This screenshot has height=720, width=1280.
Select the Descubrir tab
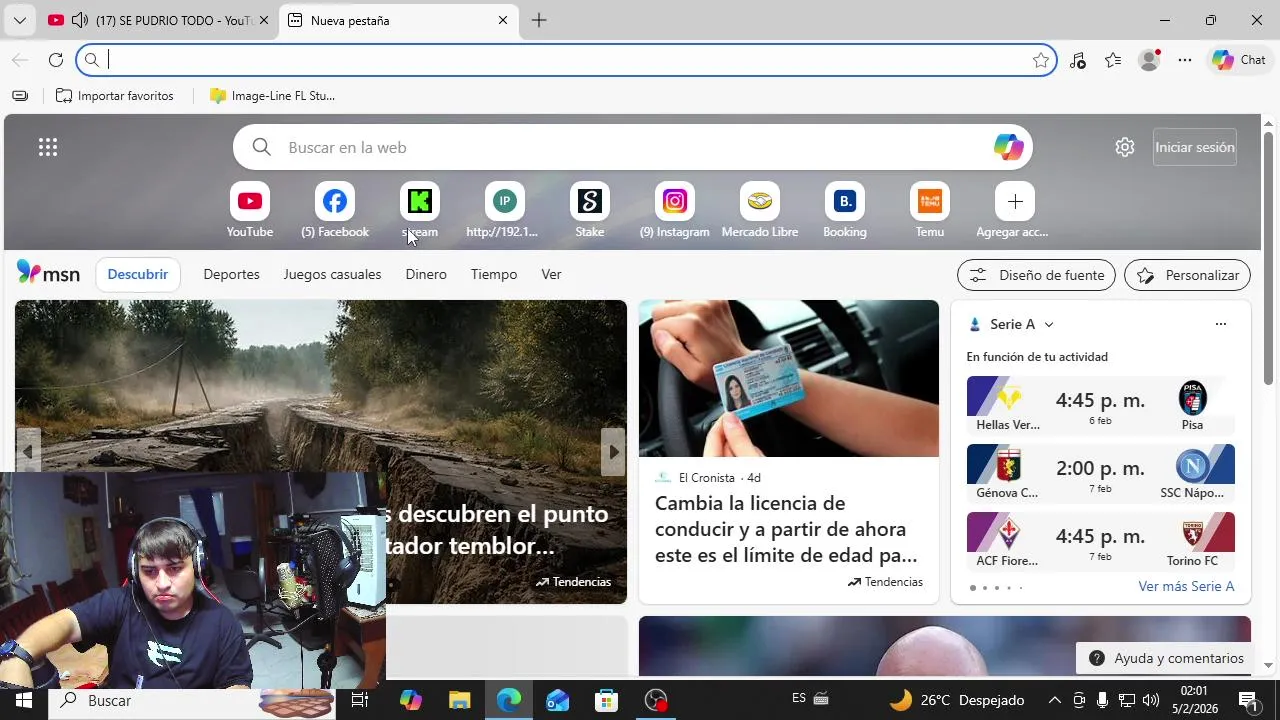click(138, 274)
